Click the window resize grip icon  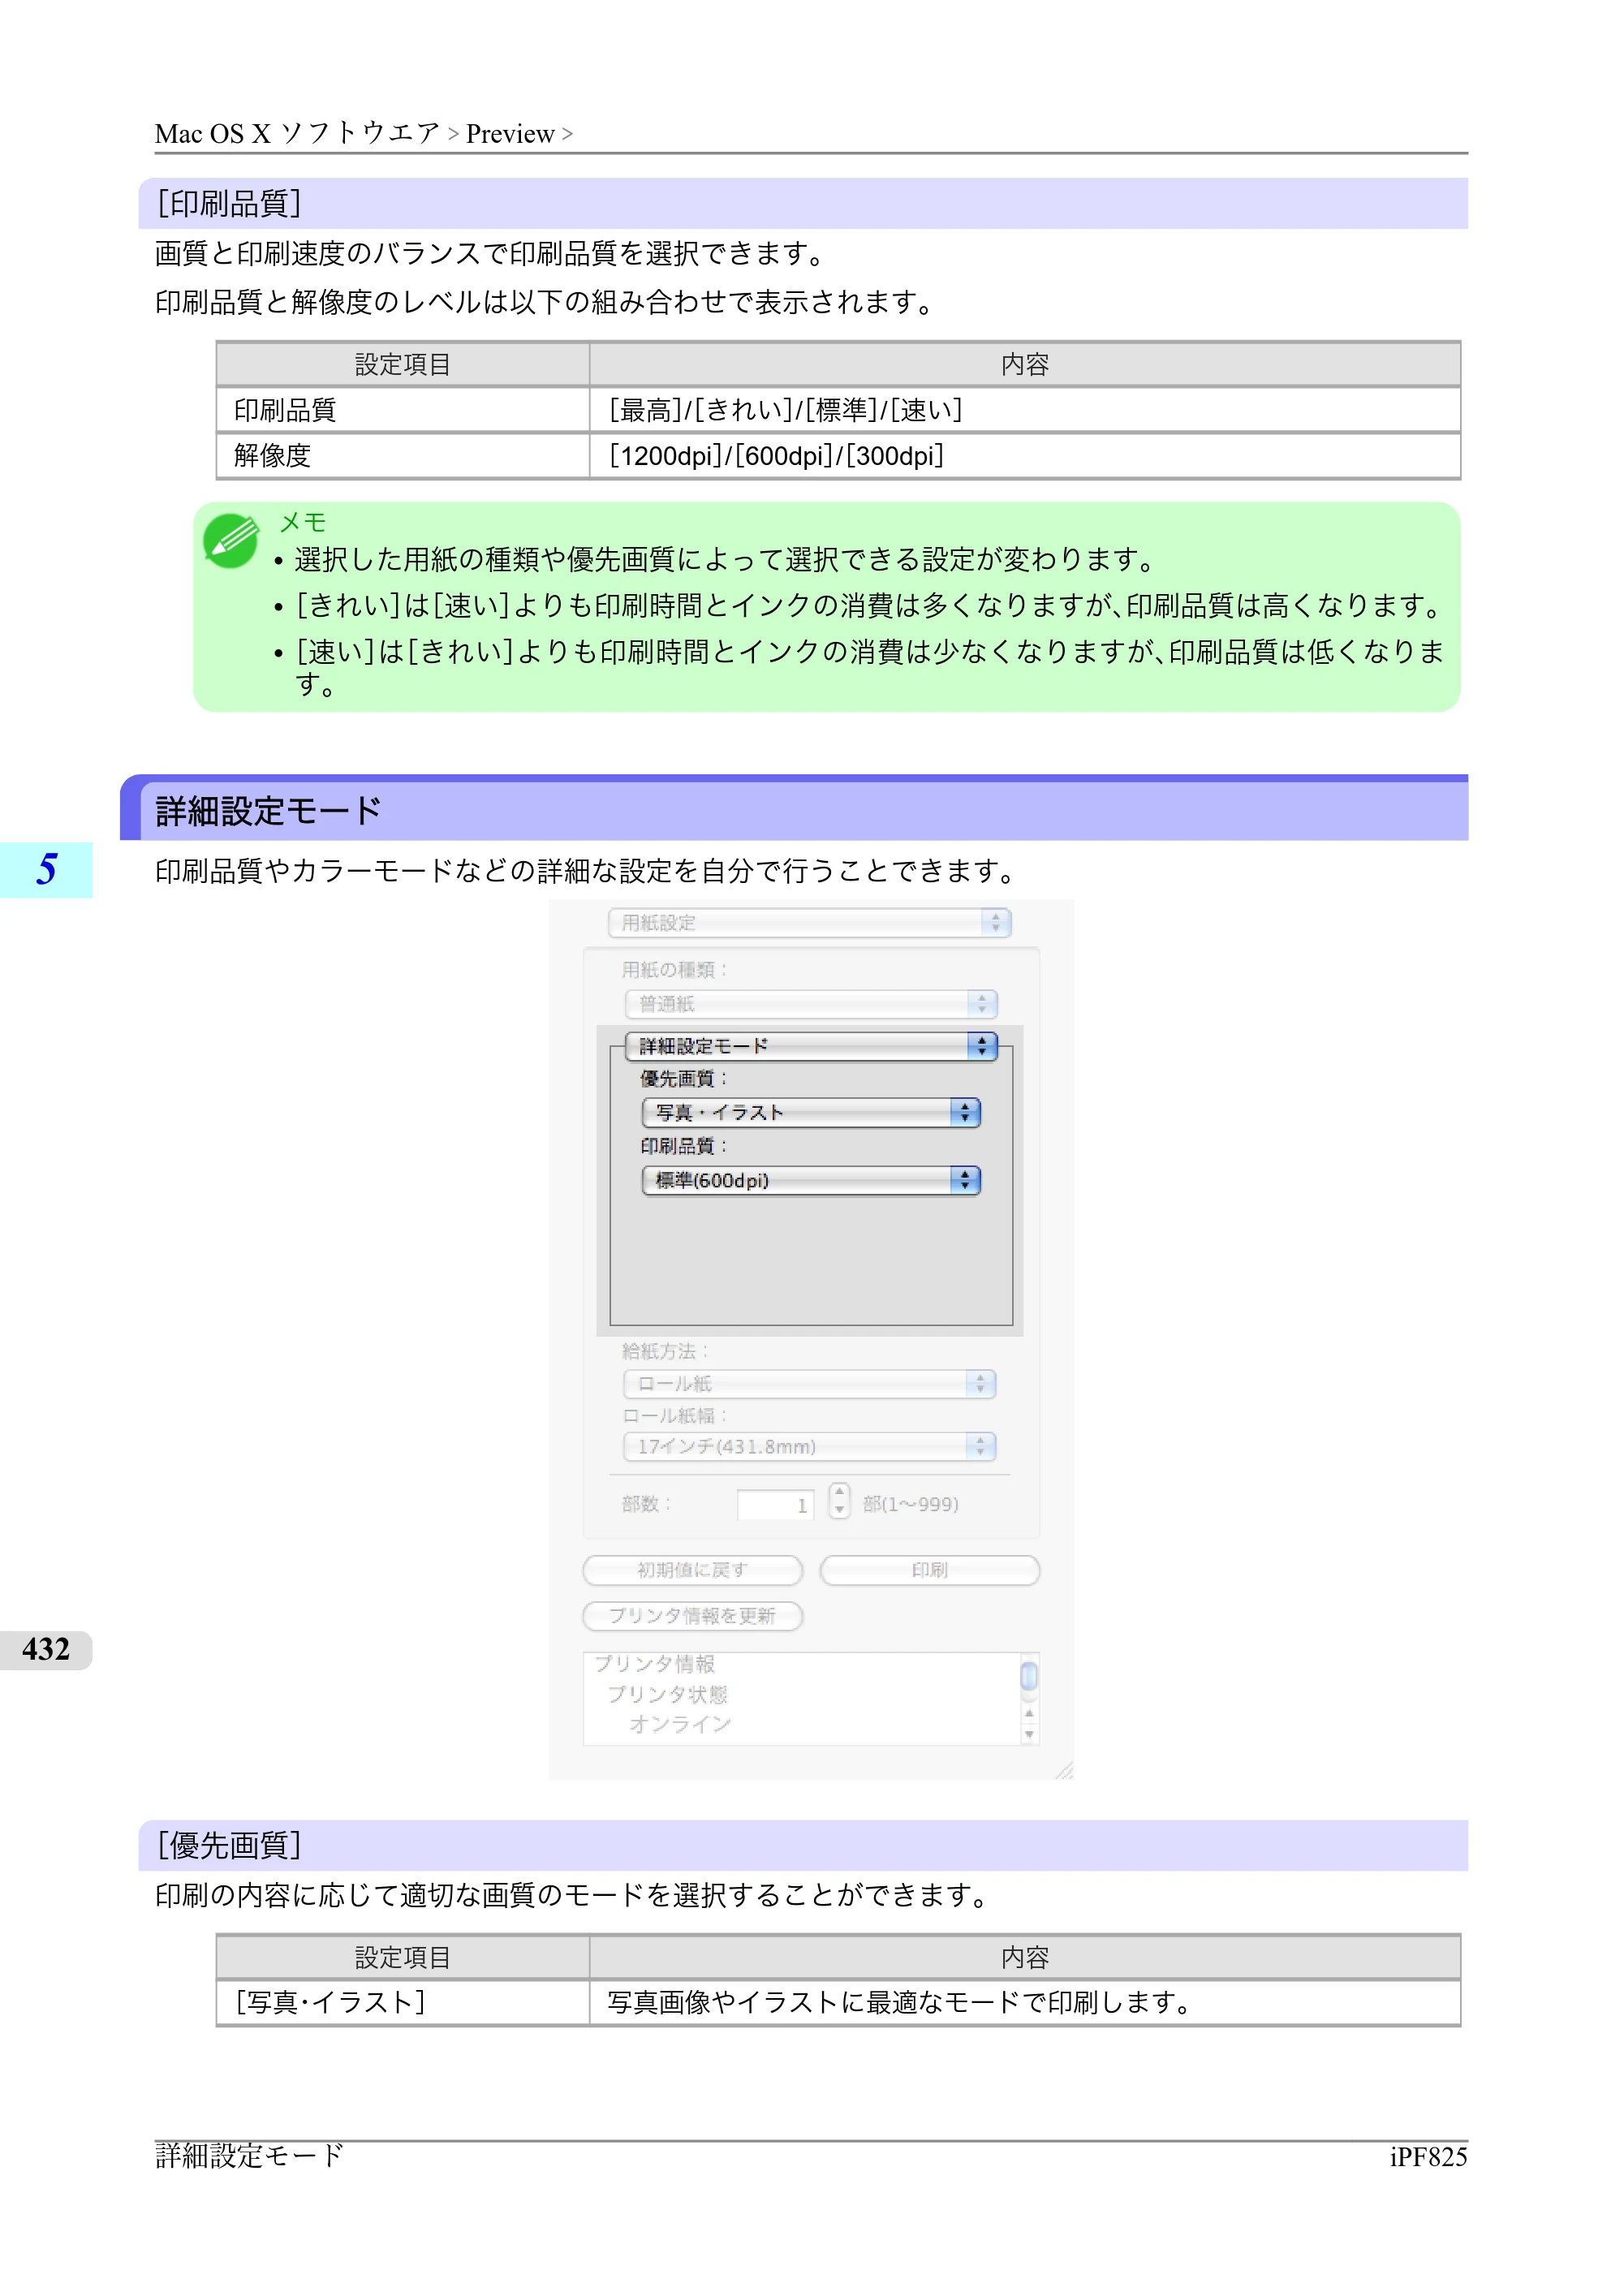pos(1063,1770)
